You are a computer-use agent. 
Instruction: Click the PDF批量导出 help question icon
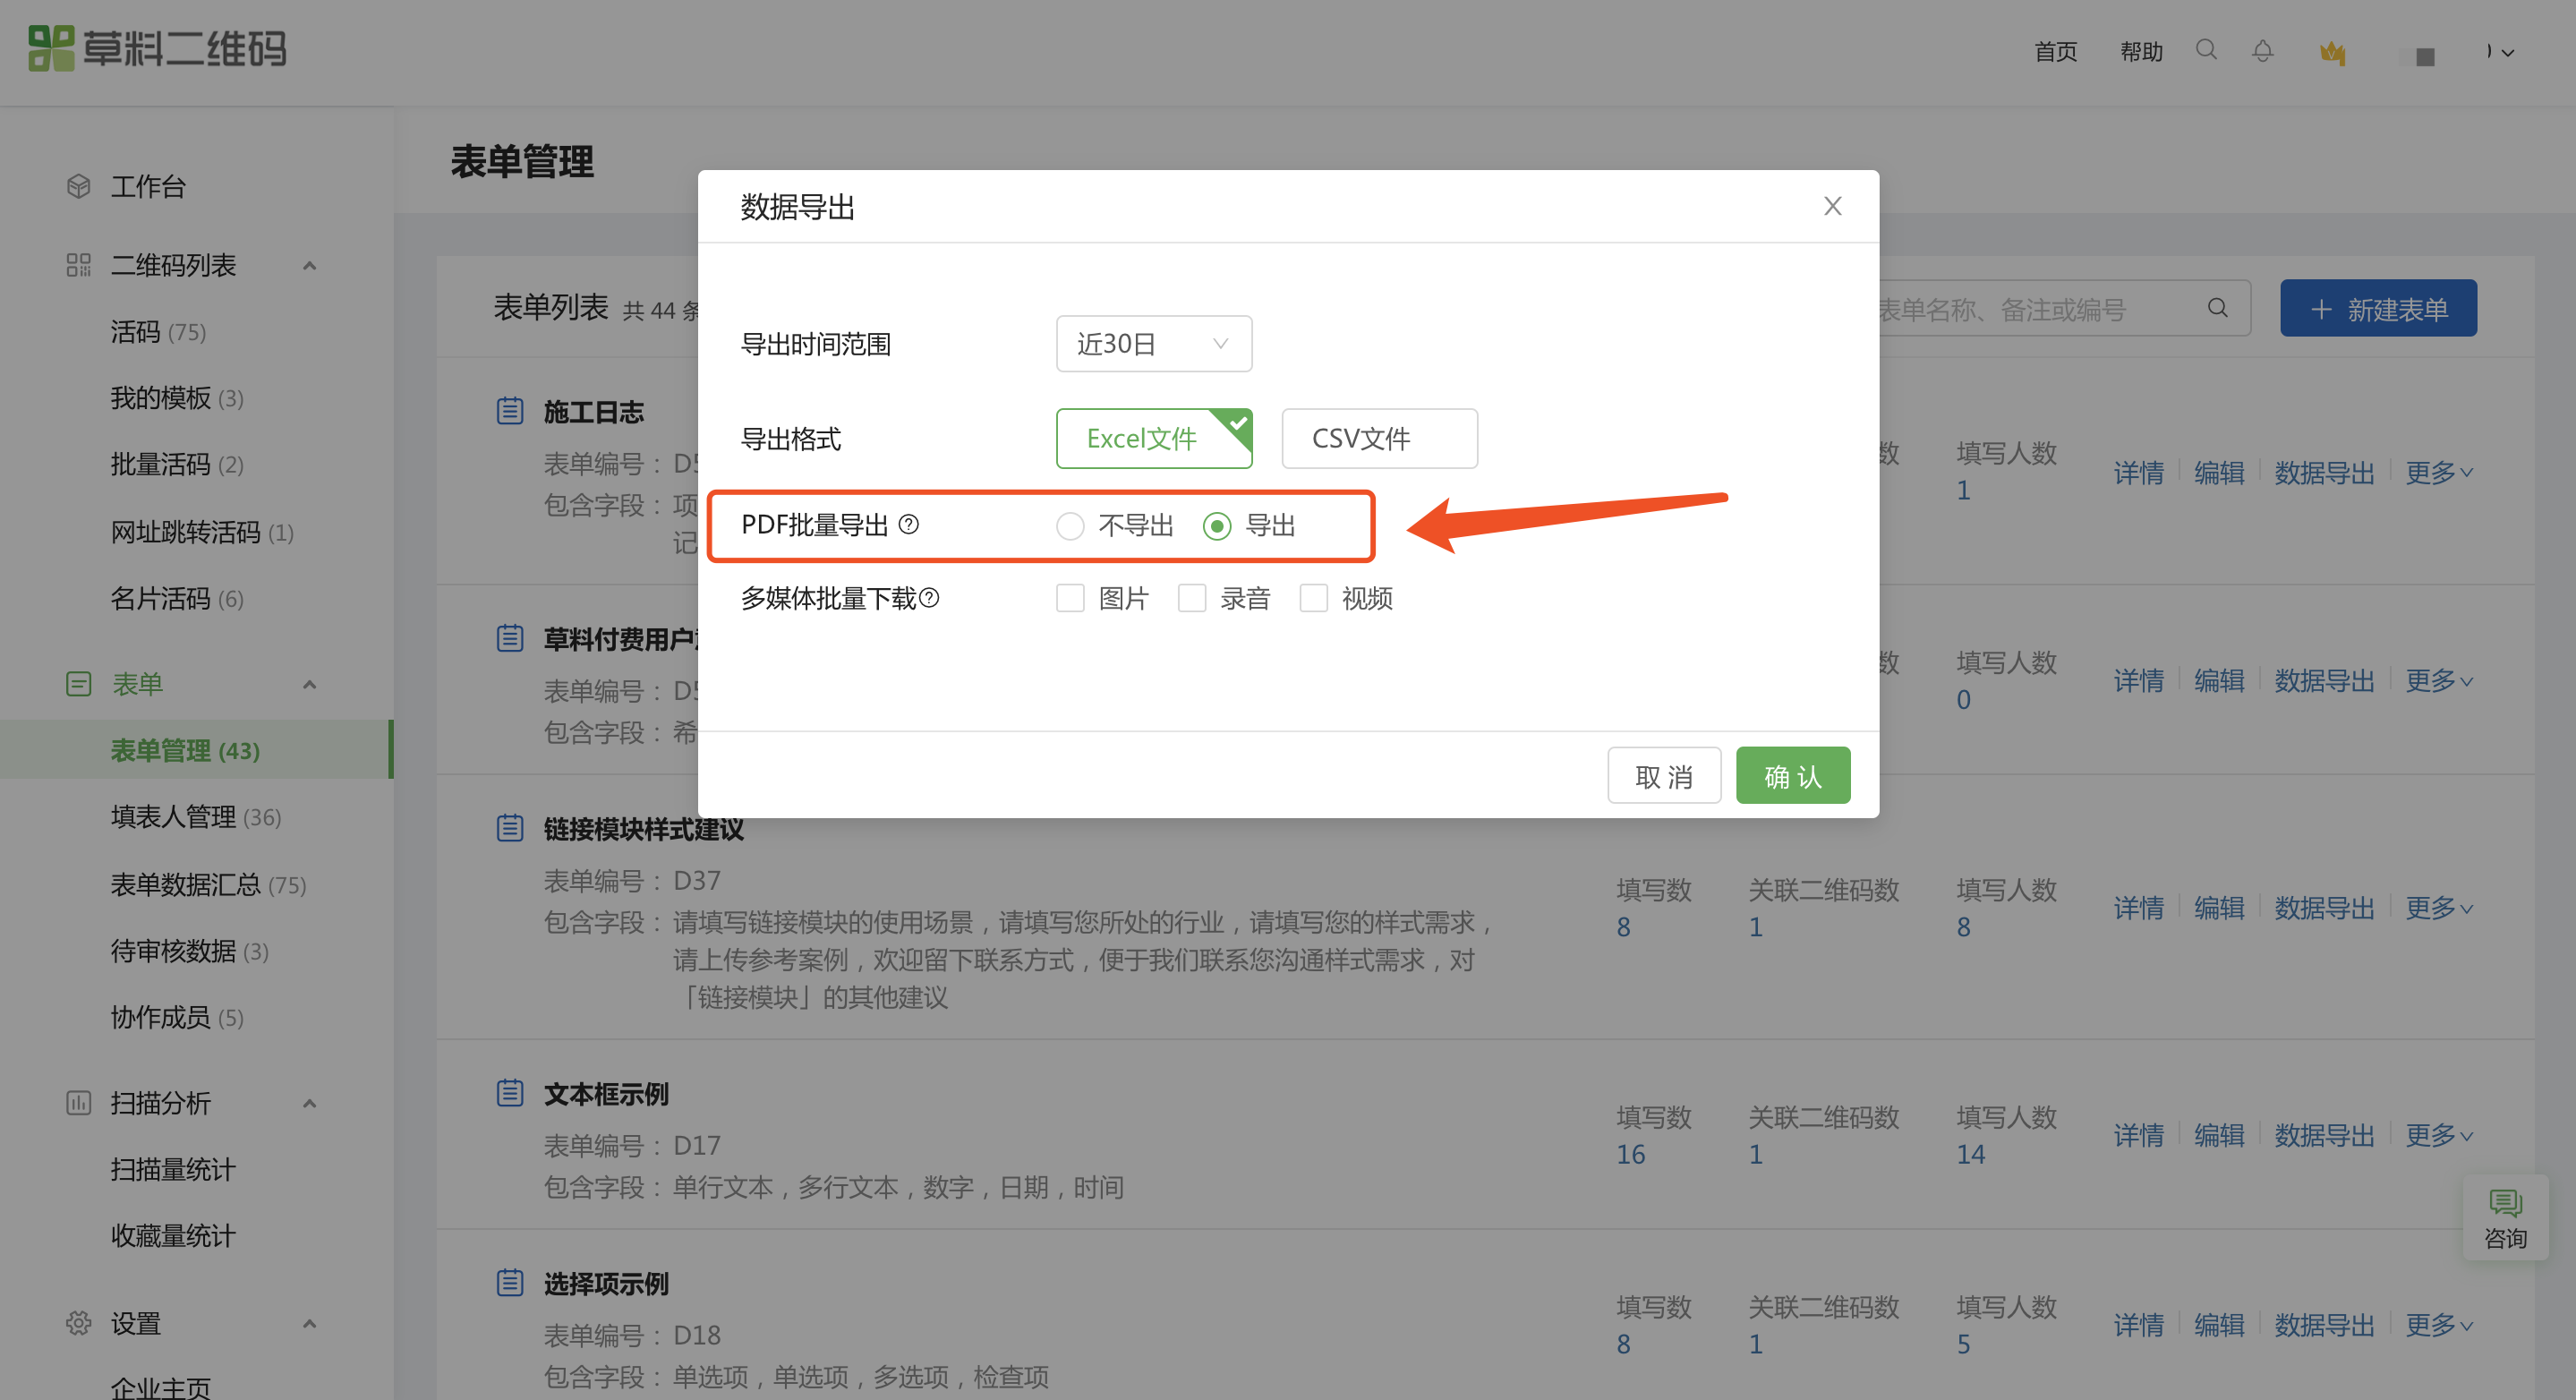908,524
